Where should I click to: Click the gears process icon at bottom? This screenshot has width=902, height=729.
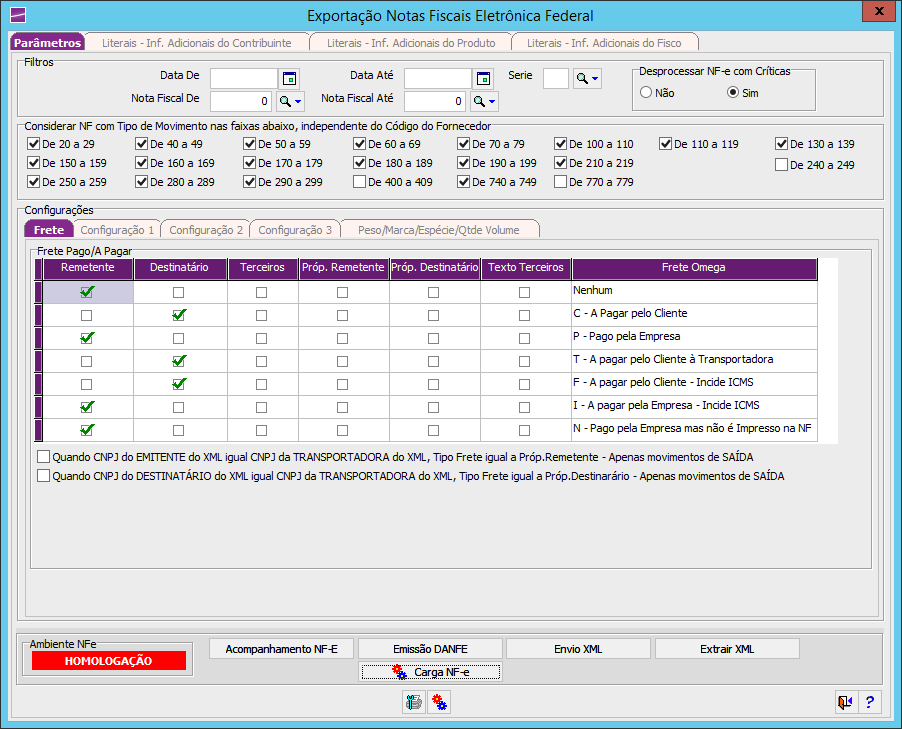[x=439, y=702]
